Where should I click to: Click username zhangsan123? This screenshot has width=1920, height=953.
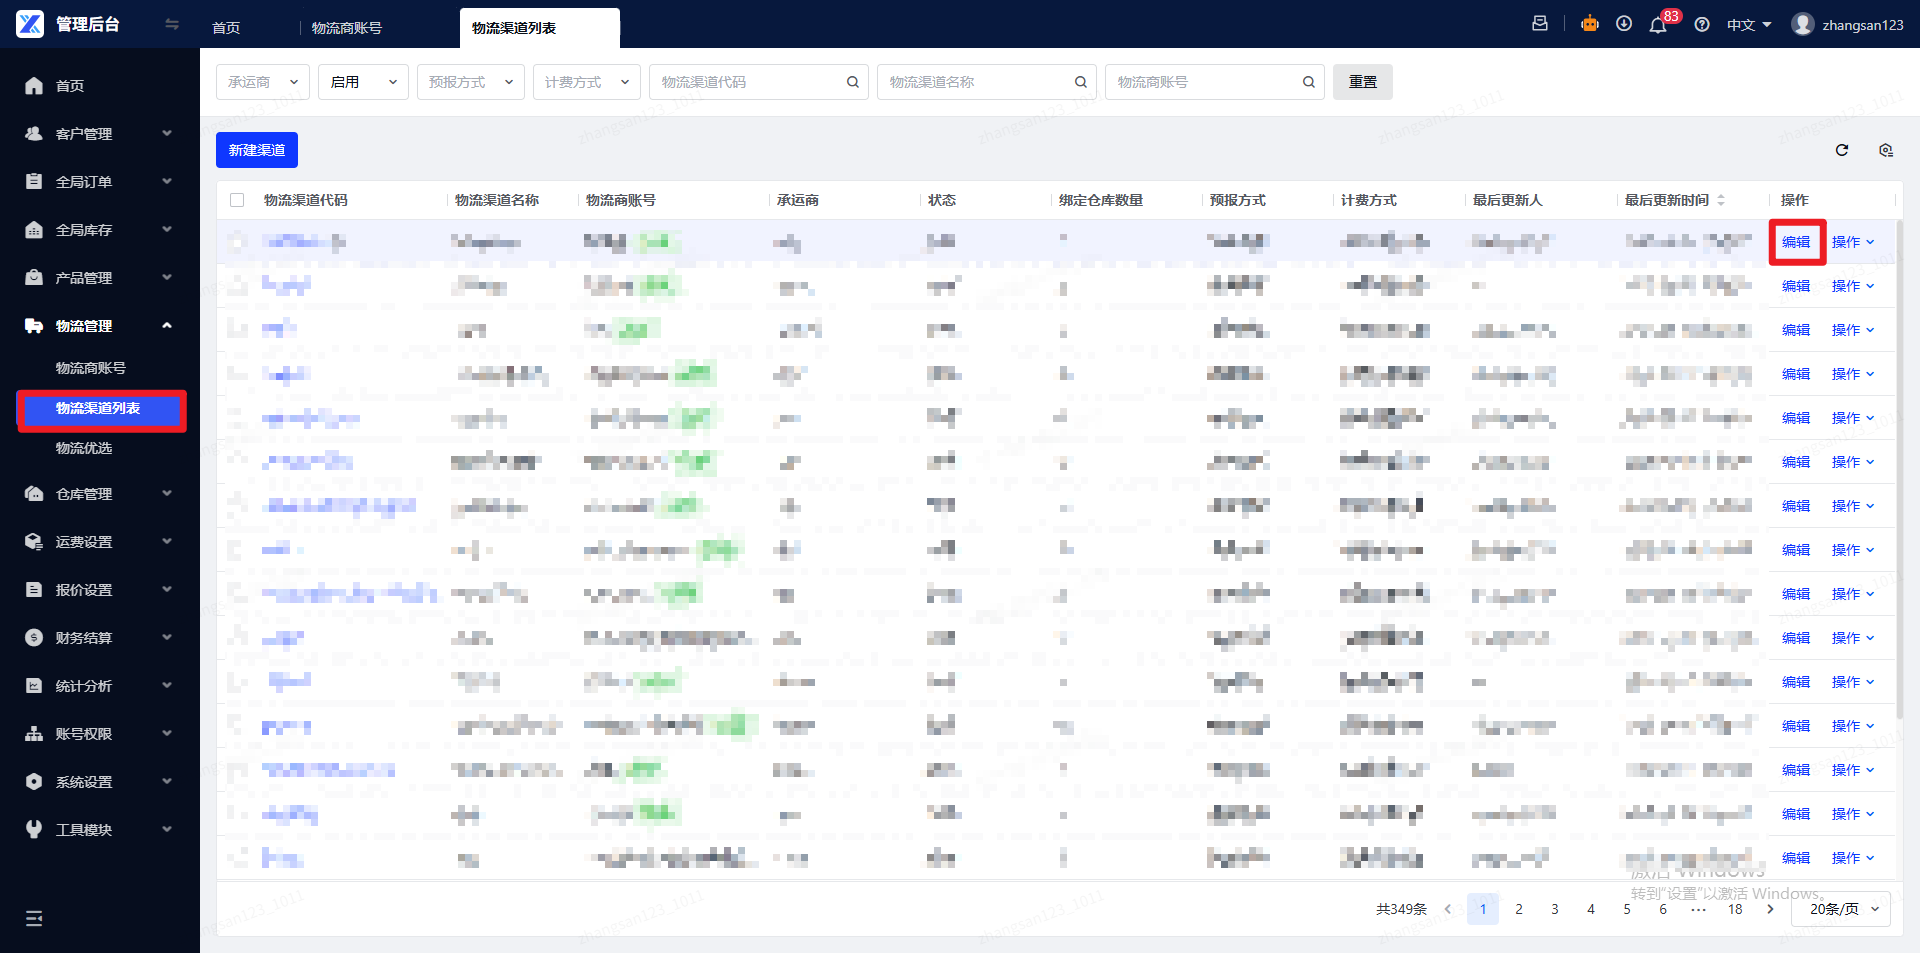pyautogui.click(x=1863, y=25)
